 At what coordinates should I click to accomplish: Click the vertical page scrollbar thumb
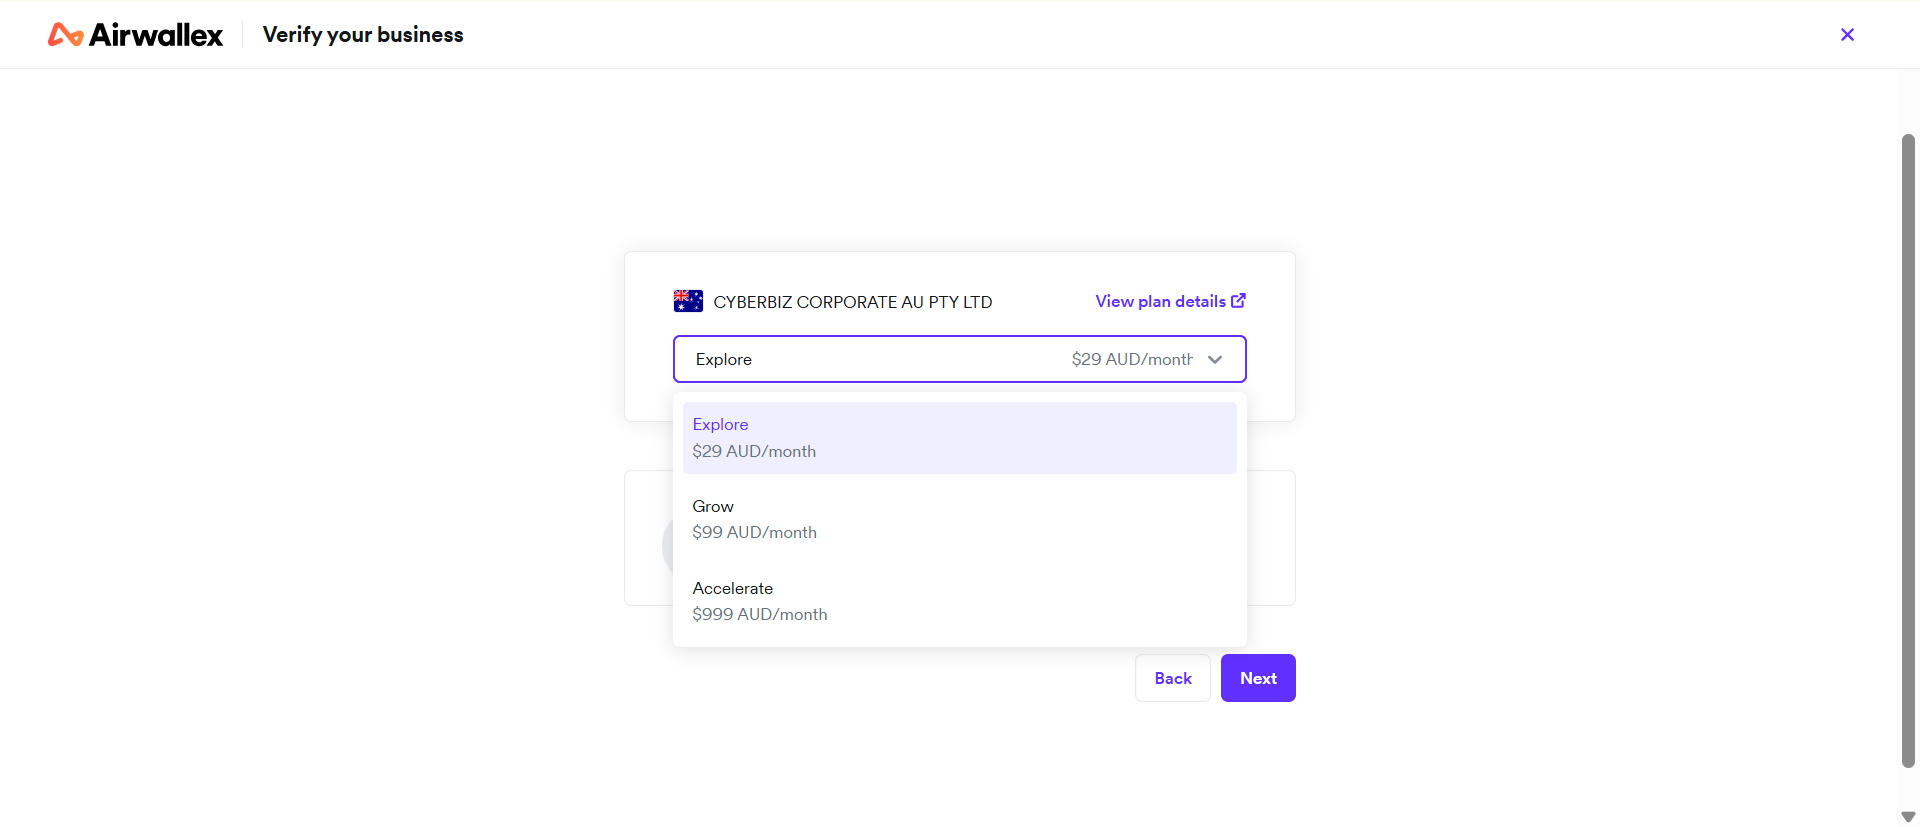pyautogui.click(x=1908, y=450)
